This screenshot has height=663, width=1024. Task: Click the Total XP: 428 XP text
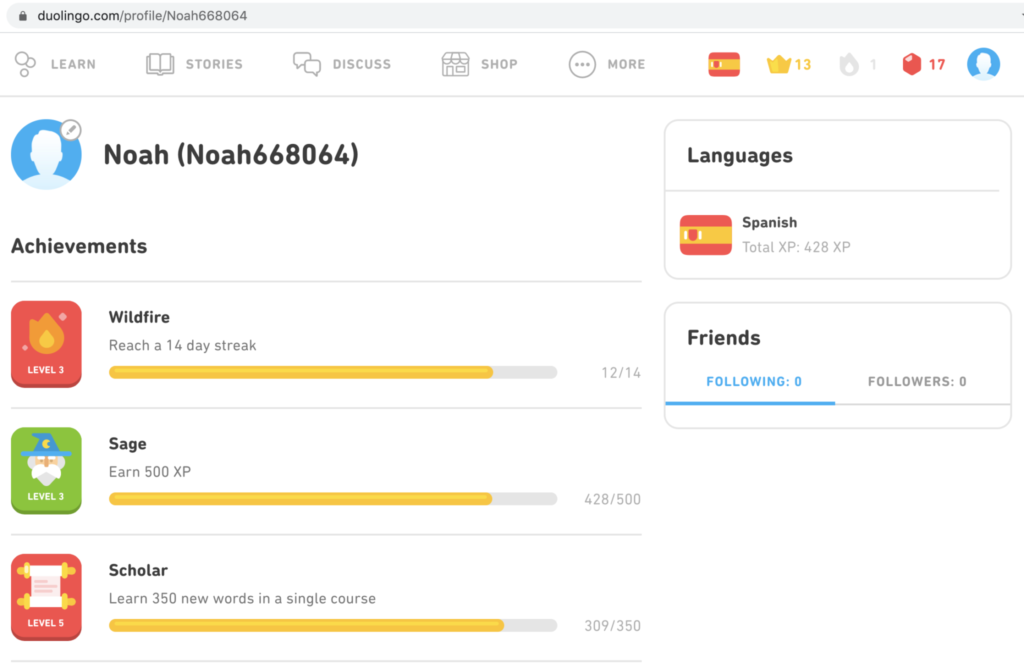click(796, 248)
